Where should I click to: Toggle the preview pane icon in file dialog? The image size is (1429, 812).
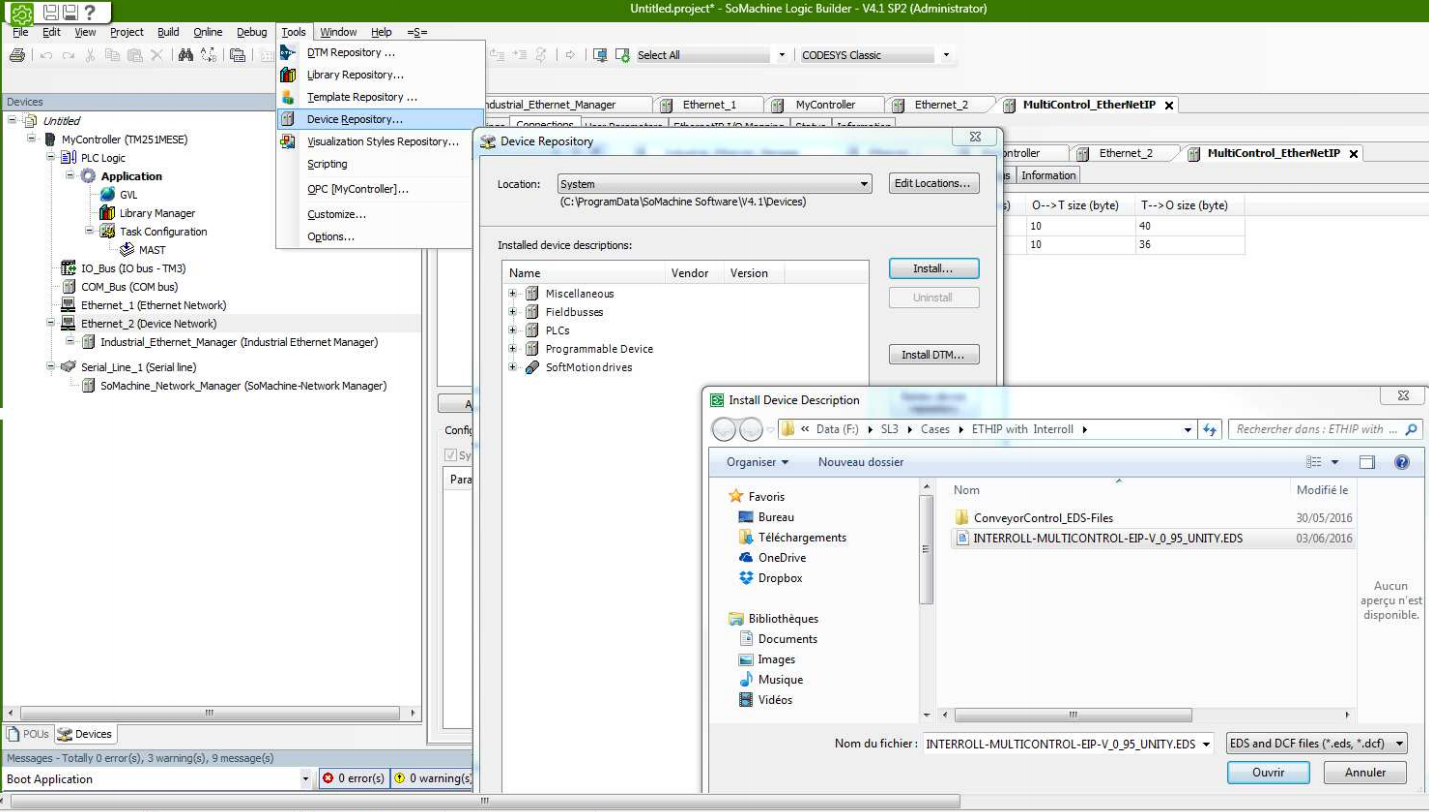(1367, 462)
